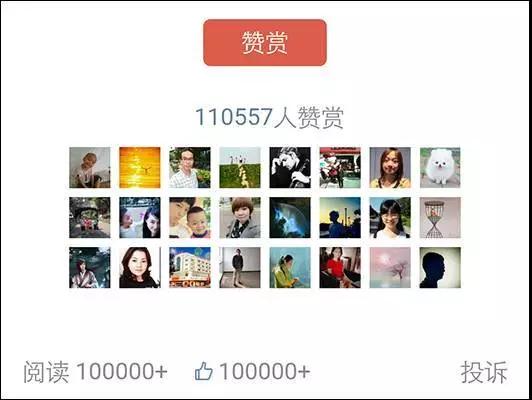Select the man in checkered shirt avatar
The width and height of the screenshot is (532, 400).
tap(190, 168)
